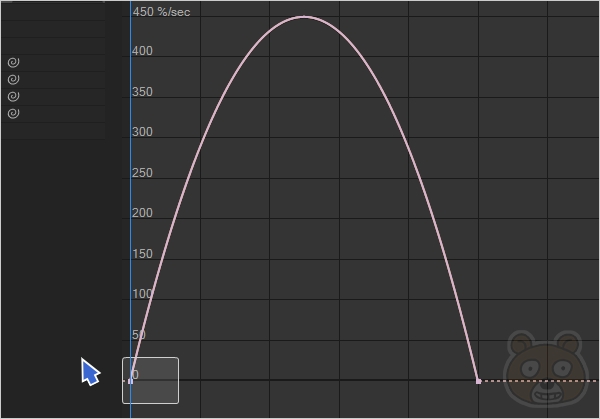The width and height of the screenshot is (600, 419).
Task: Click the "150" axis label
Action: [142, 254]
